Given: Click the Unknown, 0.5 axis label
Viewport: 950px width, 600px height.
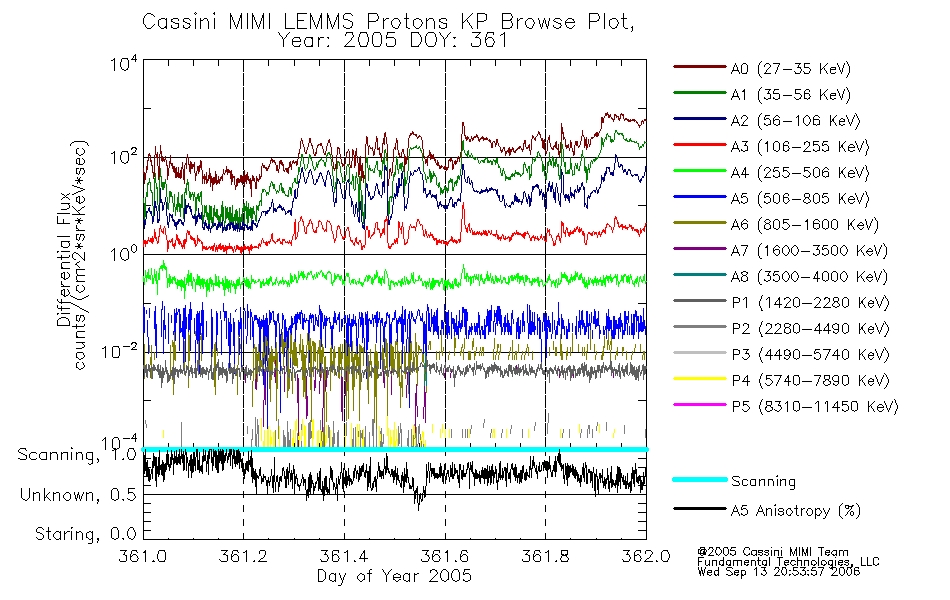Looking at the screenshot, I should tap(78, 495).
